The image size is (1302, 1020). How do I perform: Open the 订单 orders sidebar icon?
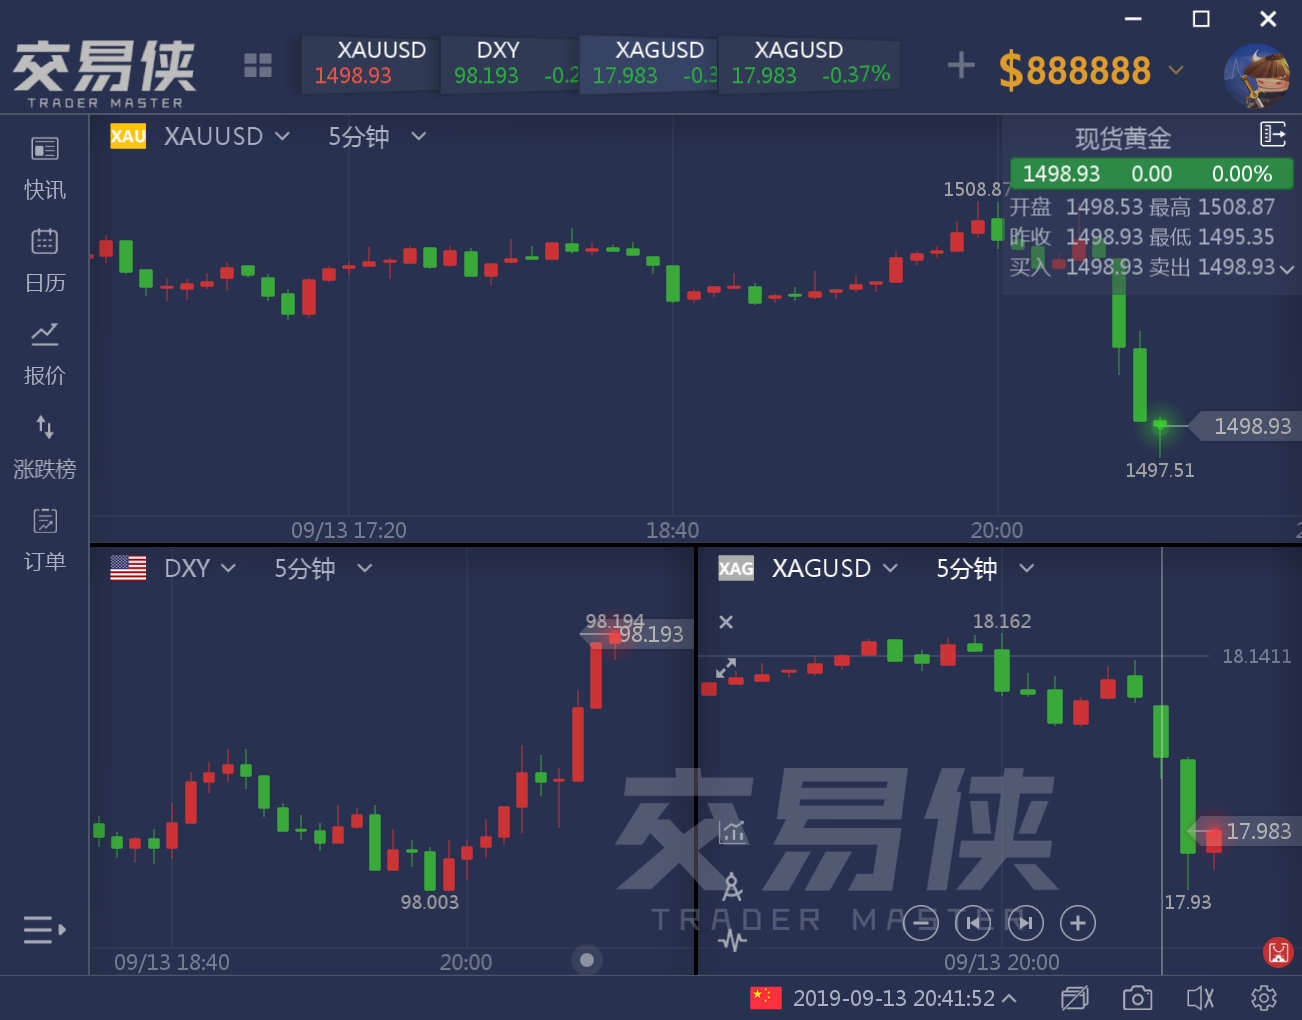pyautogui.click(x=45, y=540)
